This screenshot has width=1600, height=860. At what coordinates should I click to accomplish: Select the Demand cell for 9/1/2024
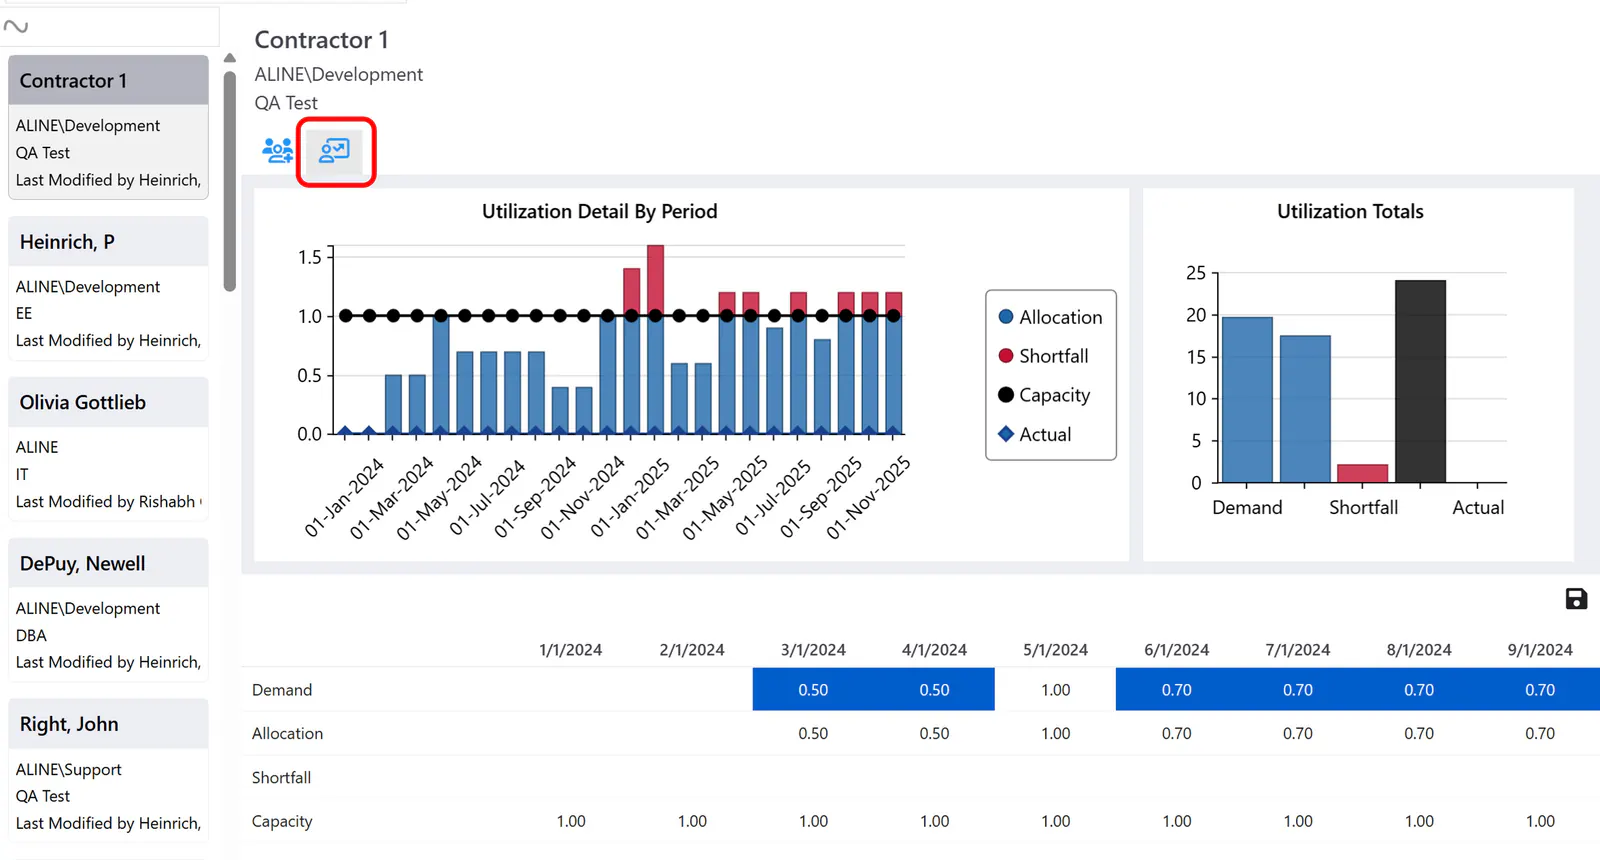1540,689
